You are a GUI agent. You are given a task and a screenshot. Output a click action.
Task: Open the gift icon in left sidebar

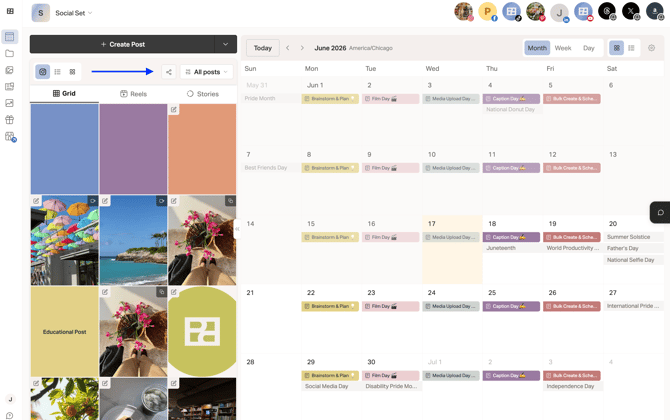tap(9, 120)
